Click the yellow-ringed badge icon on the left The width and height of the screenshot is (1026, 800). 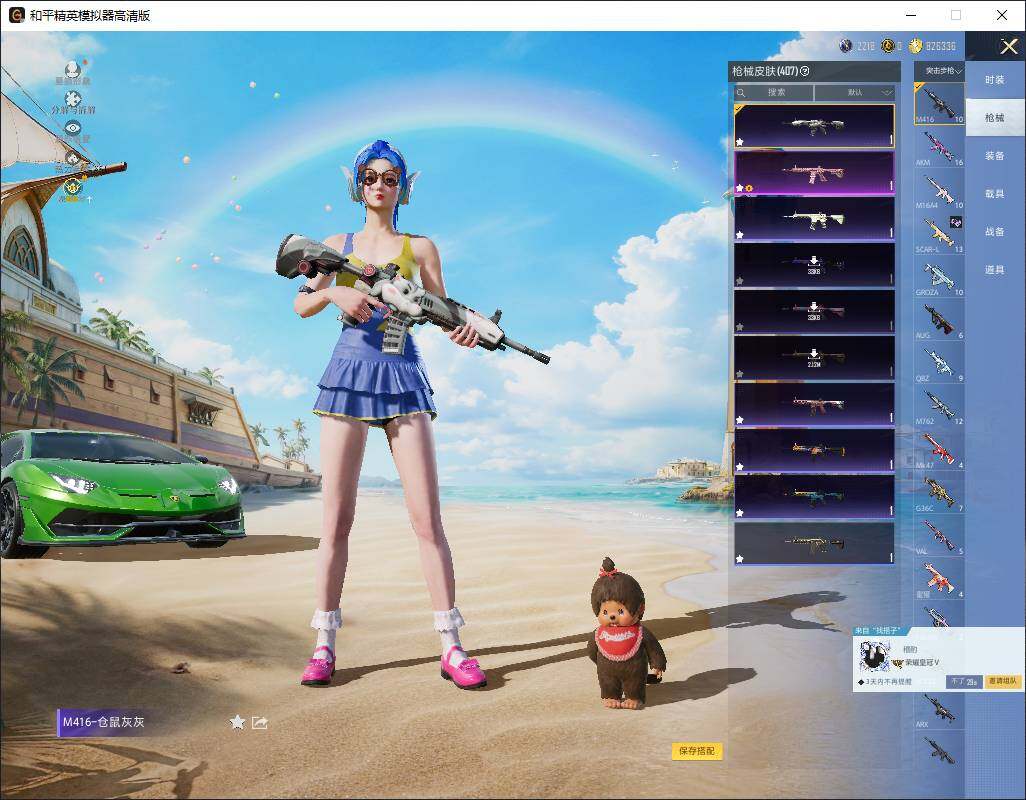pos(73,187)
